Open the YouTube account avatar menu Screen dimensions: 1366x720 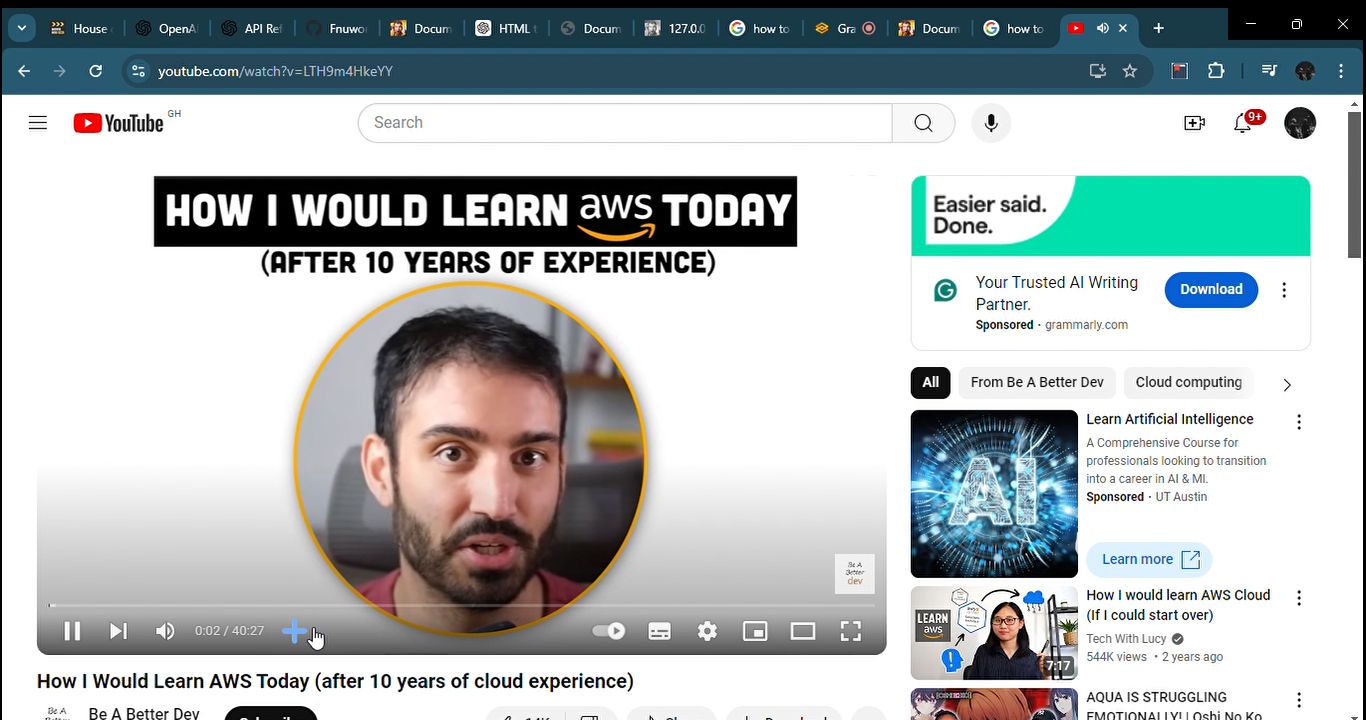coord(1300,123)
